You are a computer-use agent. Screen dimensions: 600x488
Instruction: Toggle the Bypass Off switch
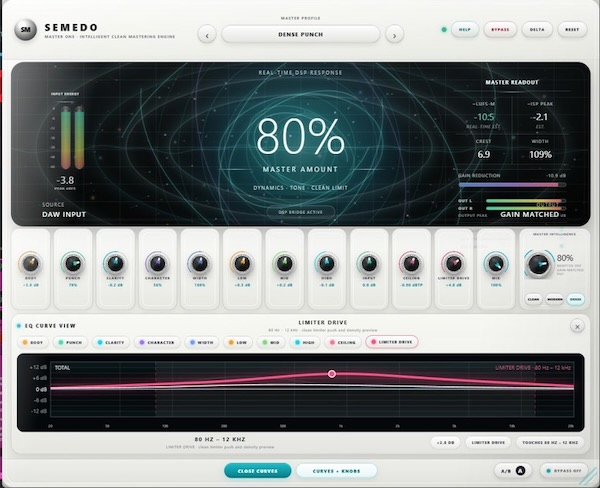(x=564, y=471)
